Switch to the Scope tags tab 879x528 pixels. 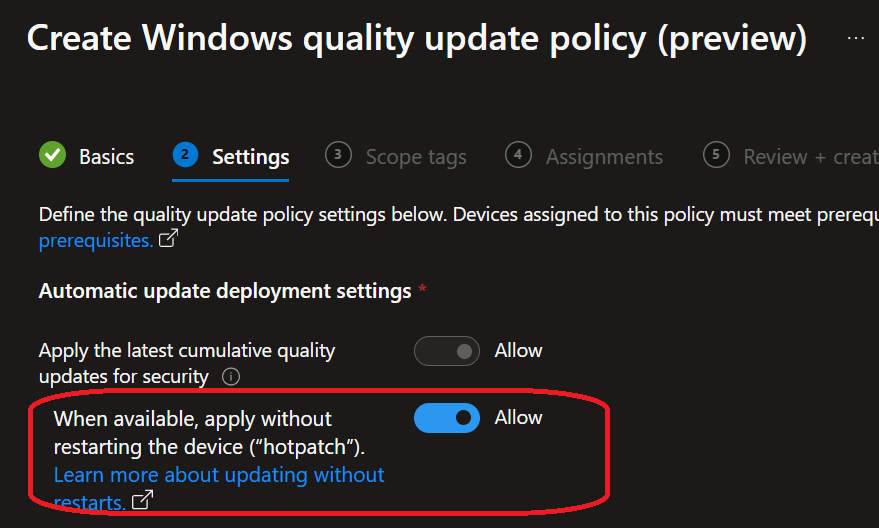(416, 157)
